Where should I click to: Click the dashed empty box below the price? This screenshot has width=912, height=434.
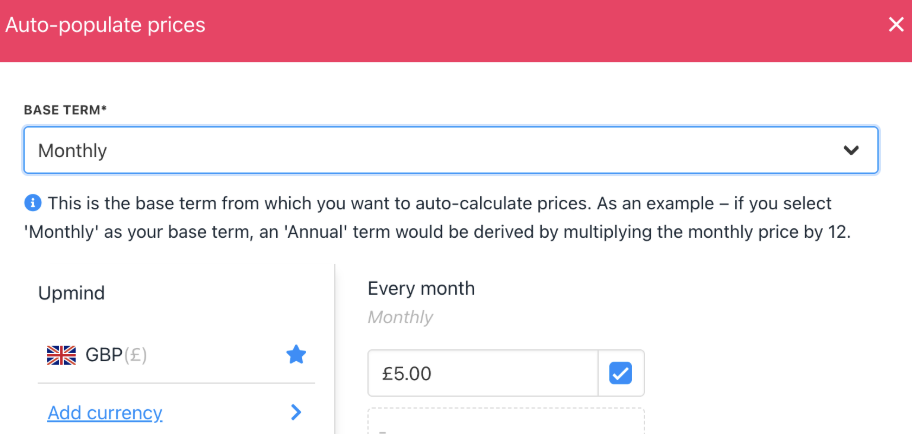pyautogui.click(x=506, y=421)
